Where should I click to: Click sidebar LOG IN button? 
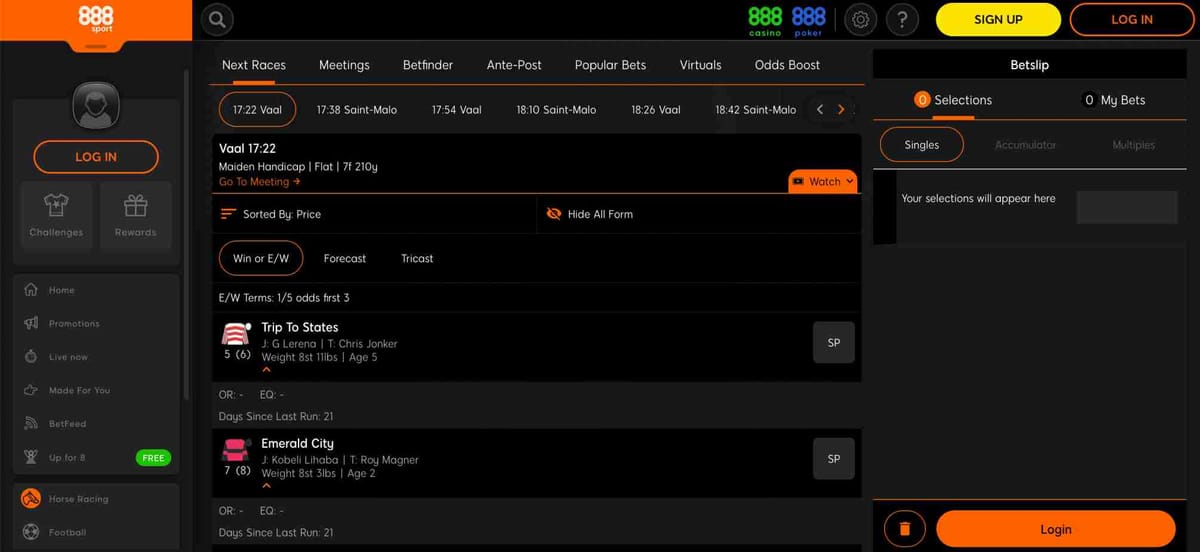tap(96, 157)
